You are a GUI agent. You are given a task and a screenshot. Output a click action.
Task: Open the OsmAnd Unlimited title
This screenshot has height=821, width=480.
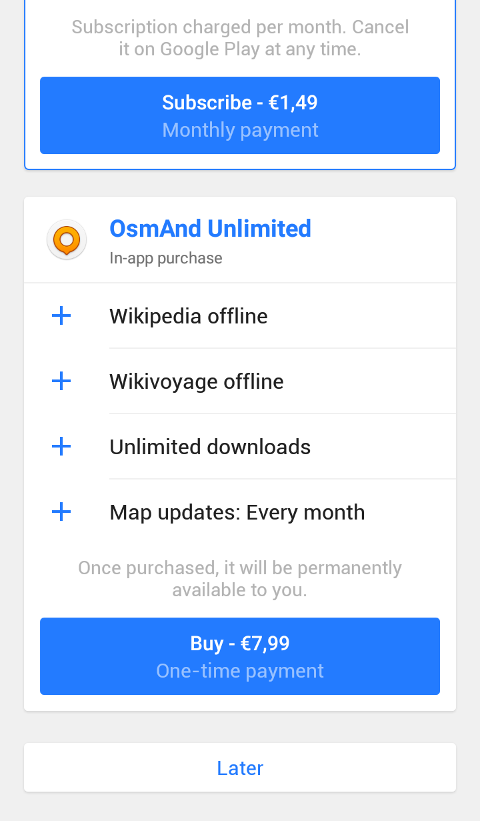[x=210, y=229]
